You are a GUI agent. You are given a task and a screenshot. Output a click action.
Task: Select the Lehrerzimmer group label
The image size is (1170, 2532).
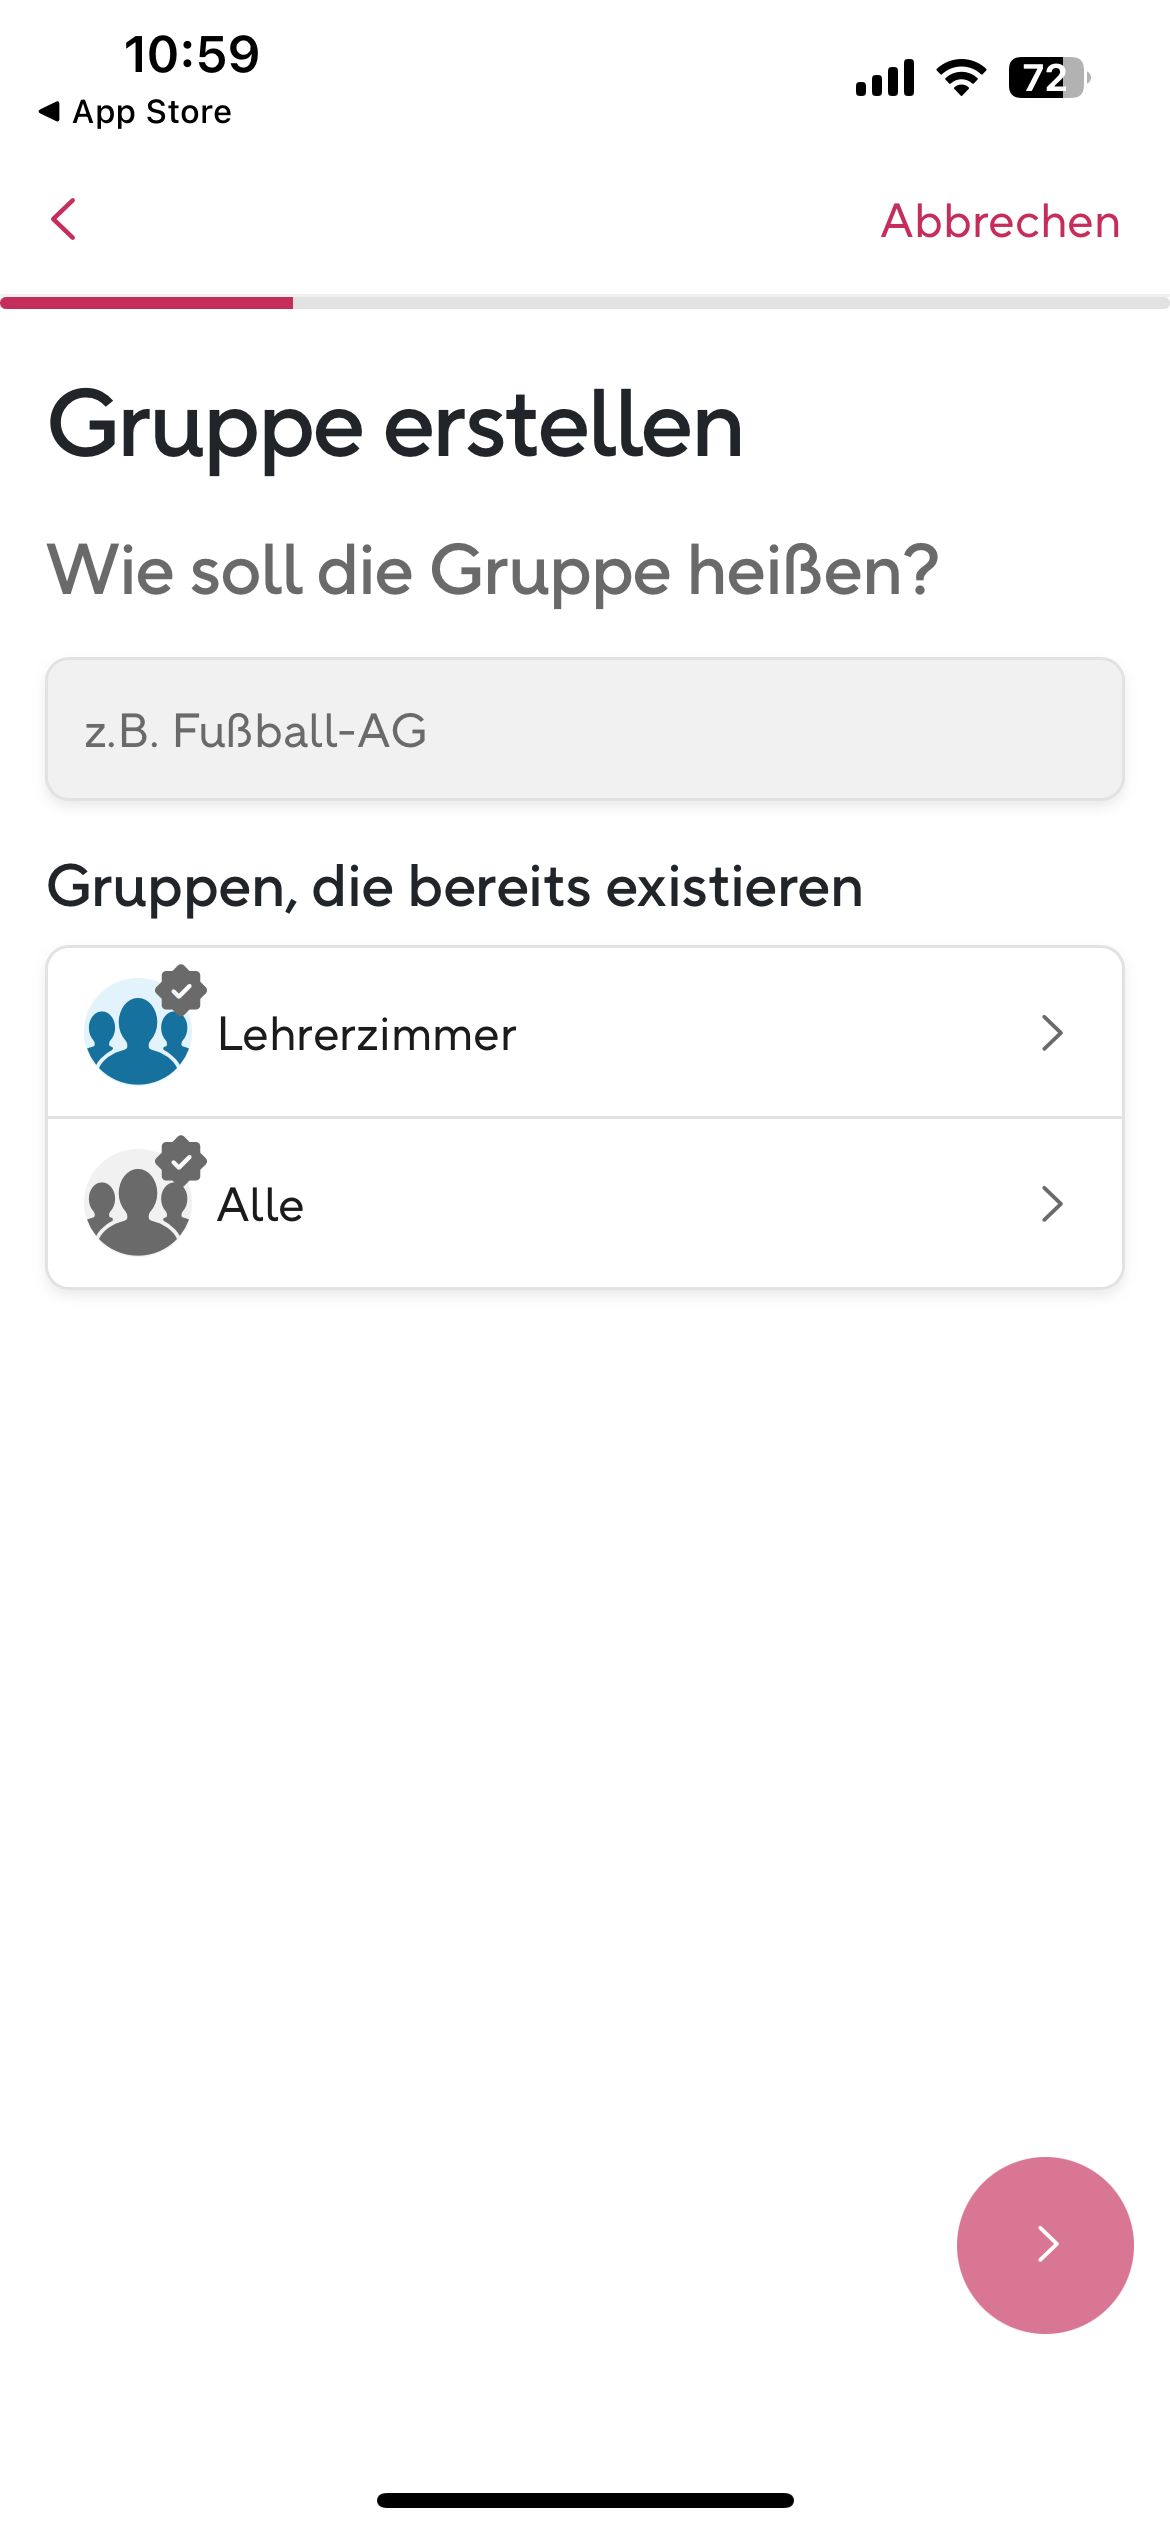[x=367, y=1034]
